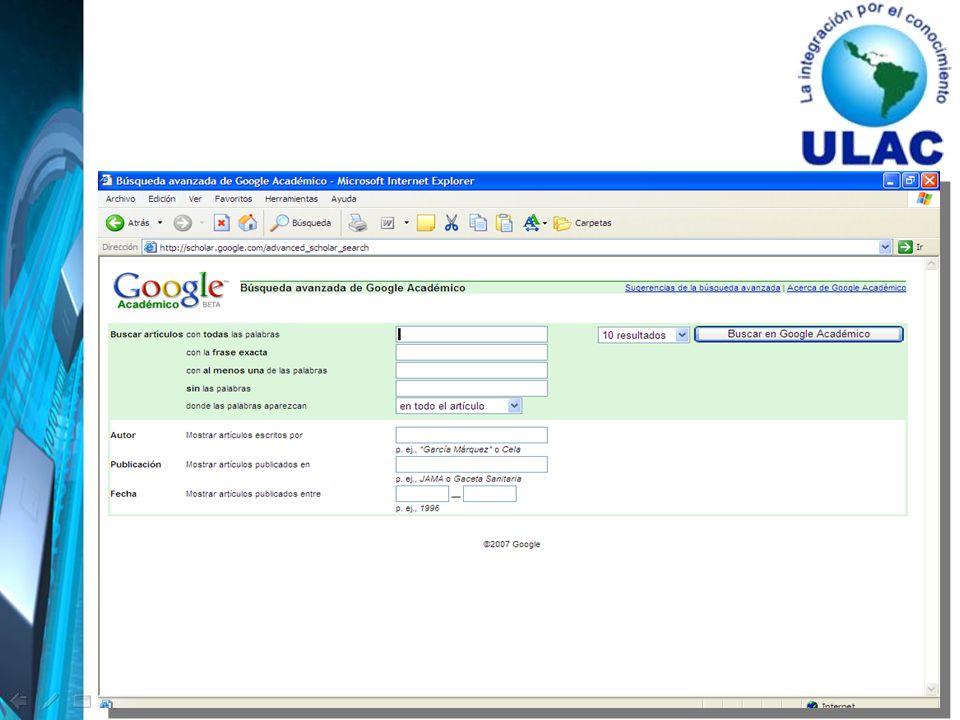
Task: Click the Autor text field
Action: [x=471, y=435]
